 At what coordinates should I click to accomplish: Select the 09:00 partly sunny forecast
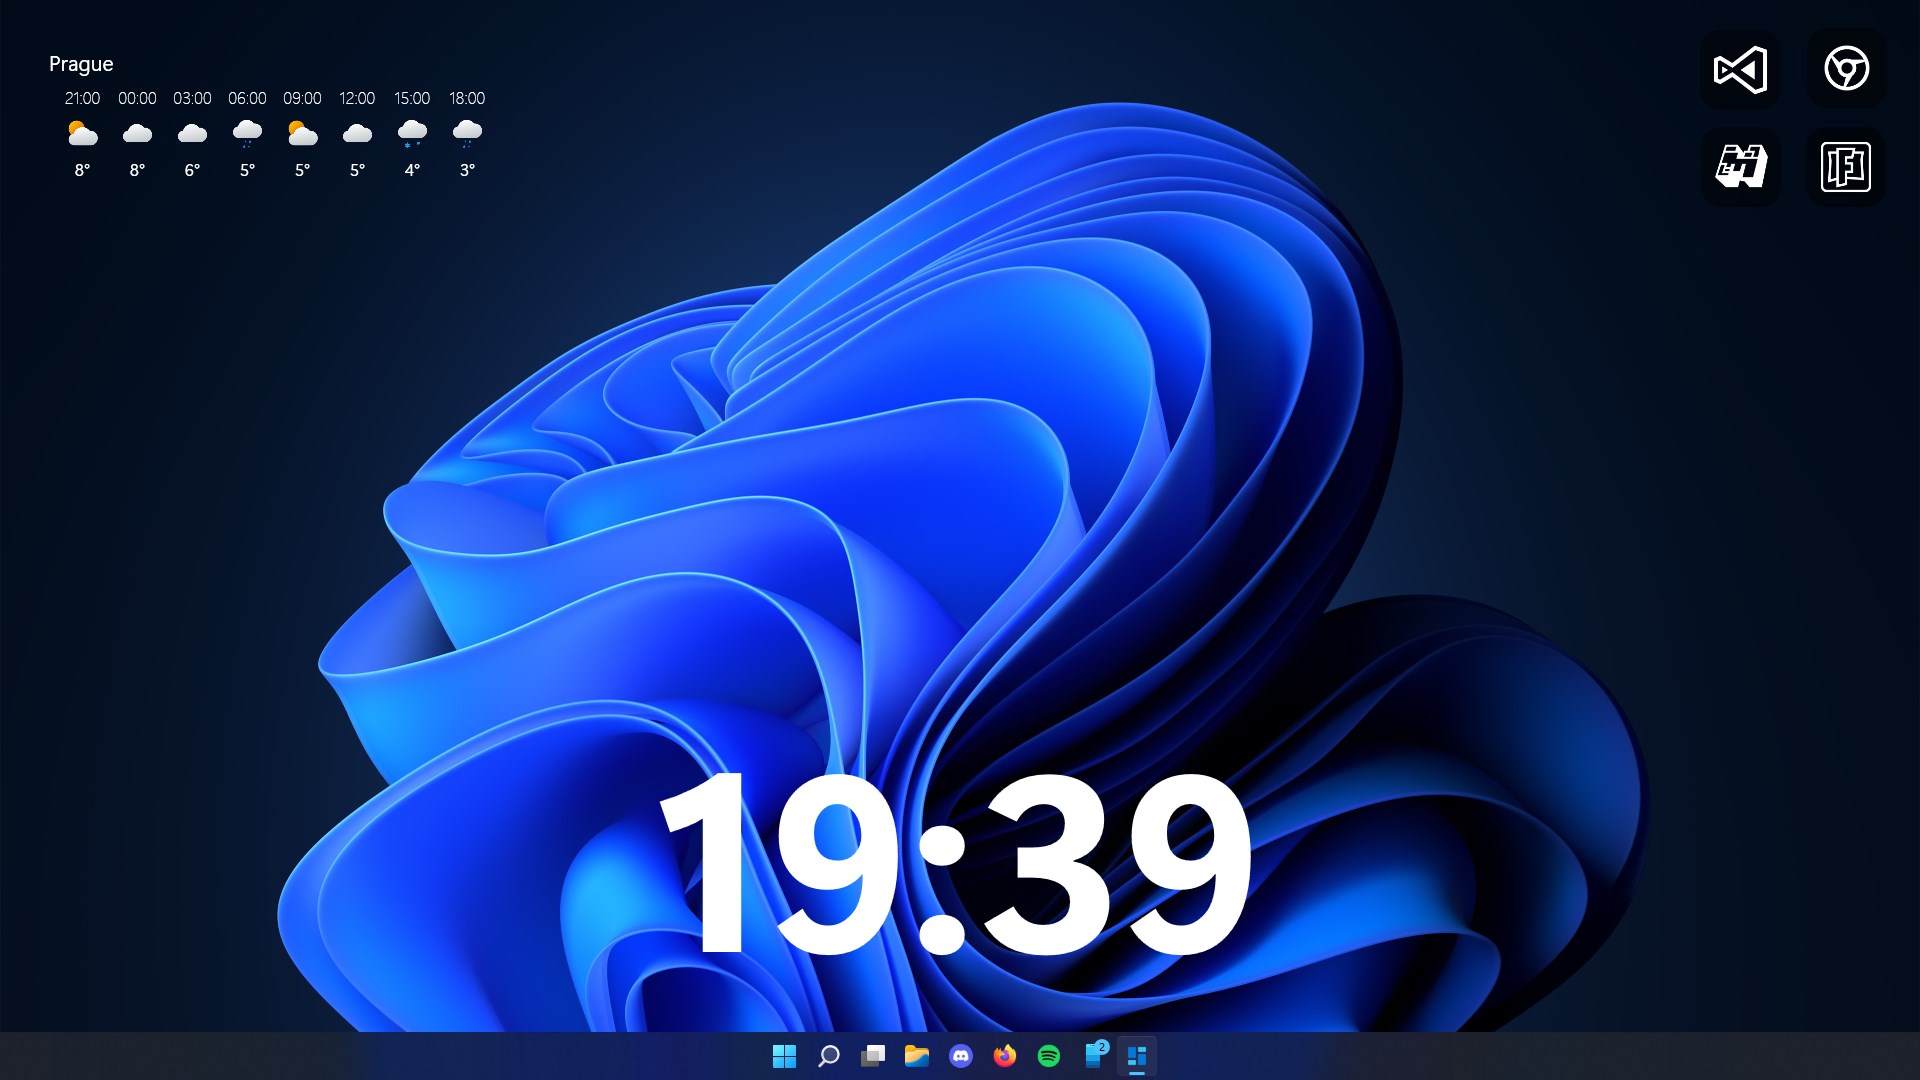[x=302, y=133]
